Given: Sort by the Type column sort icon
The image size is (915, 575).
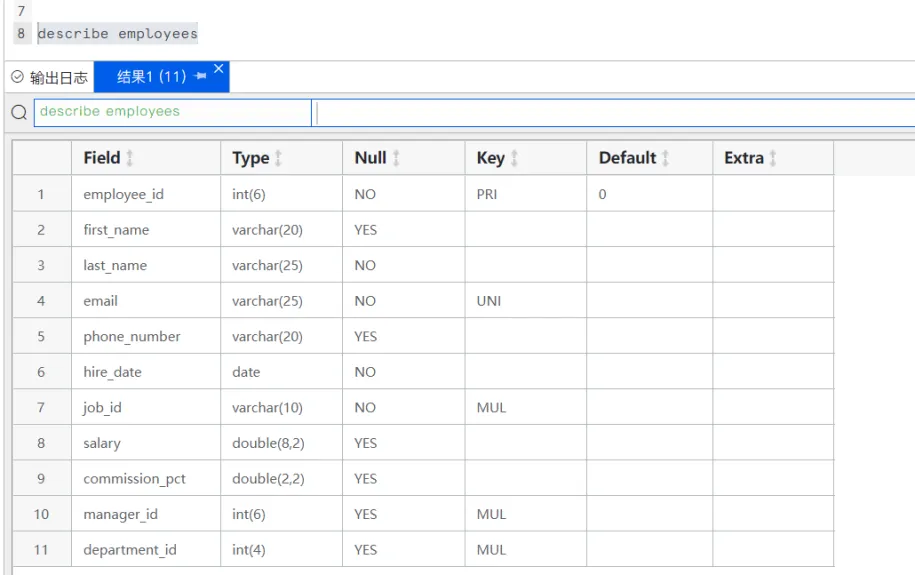Looking at the screenshot, I should (278, 158).
